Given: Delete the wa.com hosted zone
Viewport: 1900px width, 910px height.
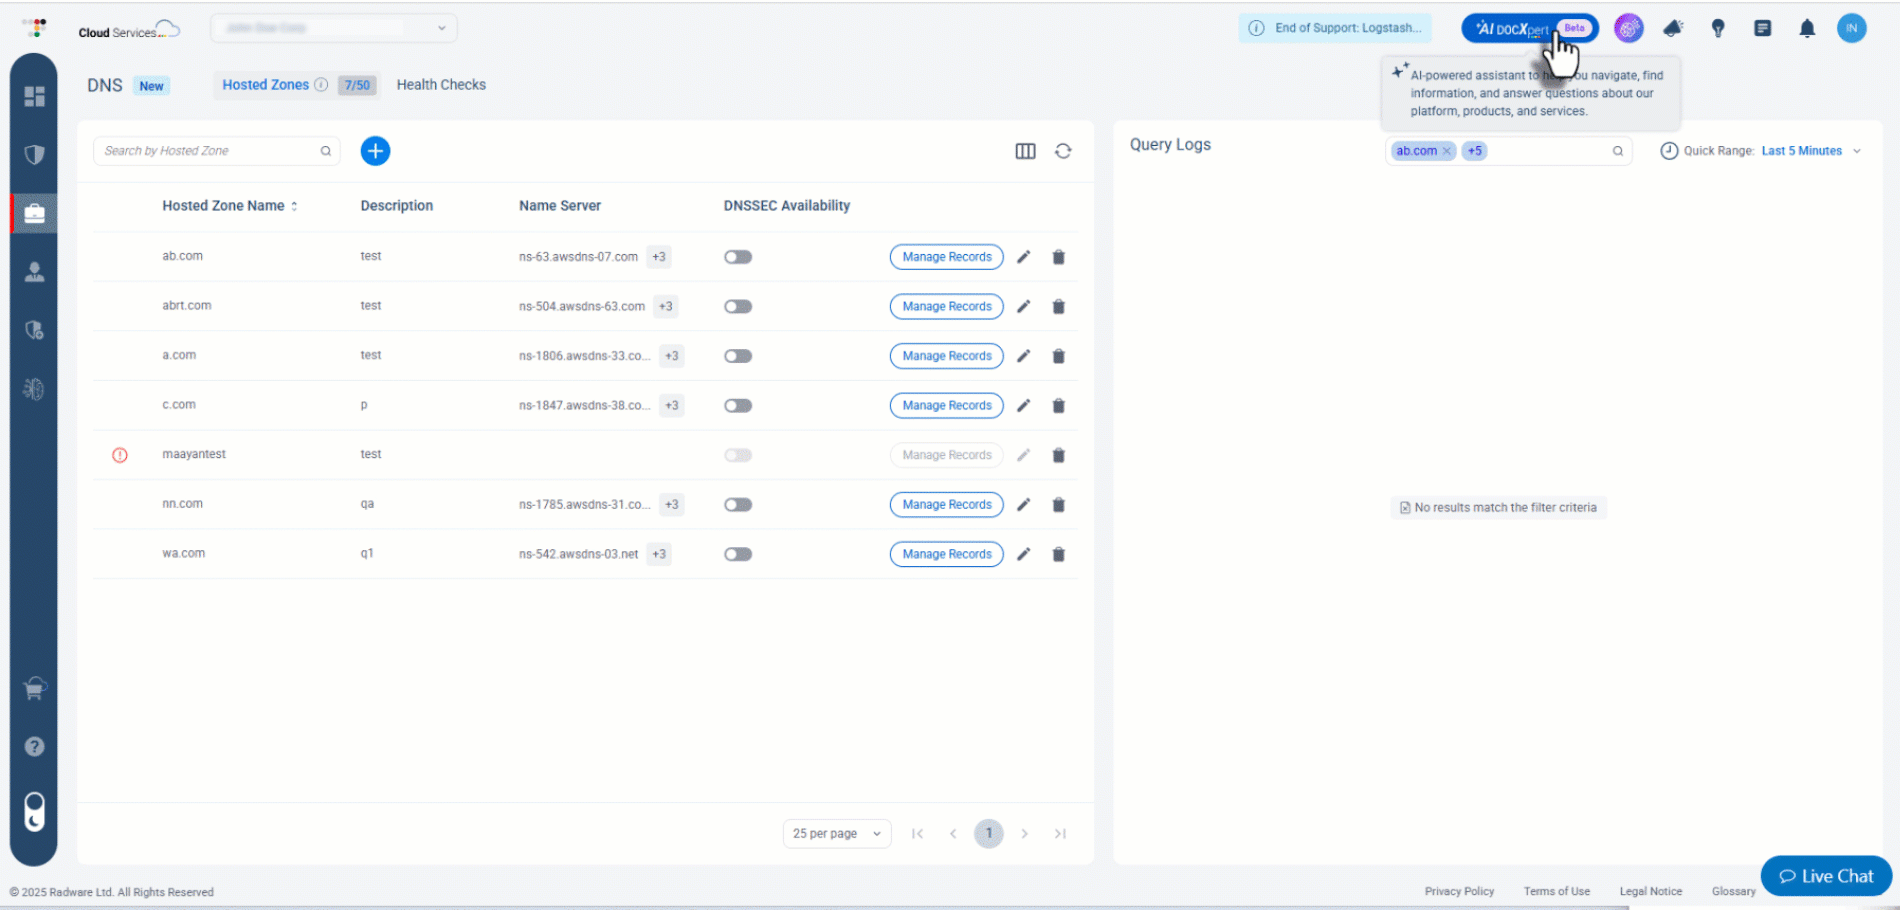Looking at the screenshot, I should pos(1058,554).
